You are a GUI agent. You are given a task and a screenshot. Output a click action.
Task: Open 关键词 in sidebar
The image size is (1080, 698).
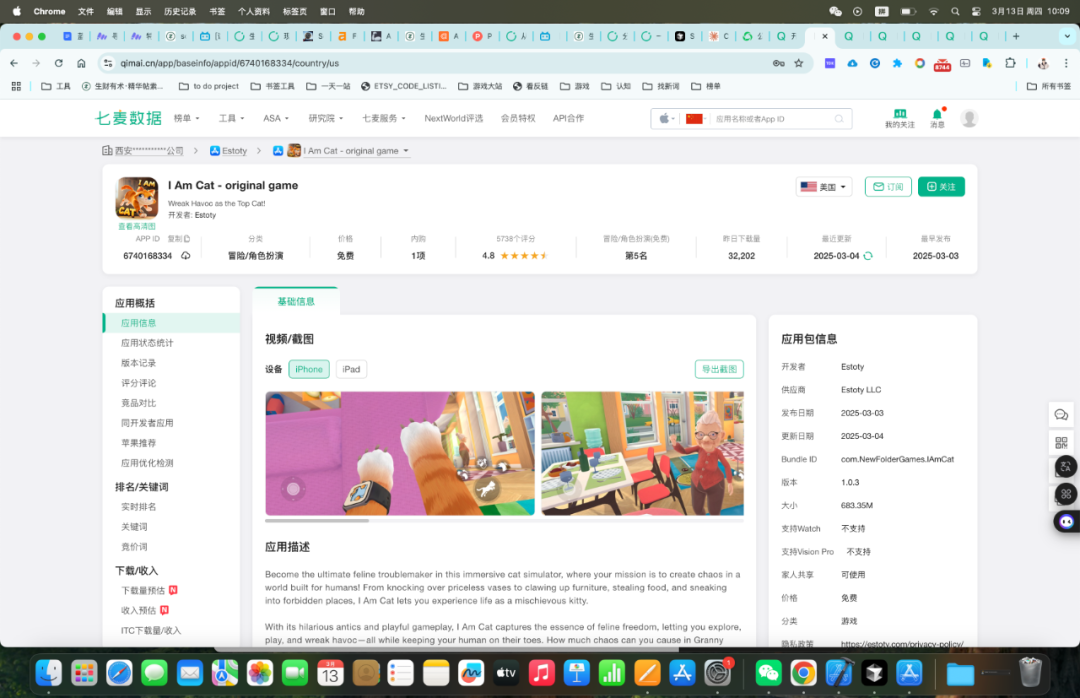click(x=134, y=526)
